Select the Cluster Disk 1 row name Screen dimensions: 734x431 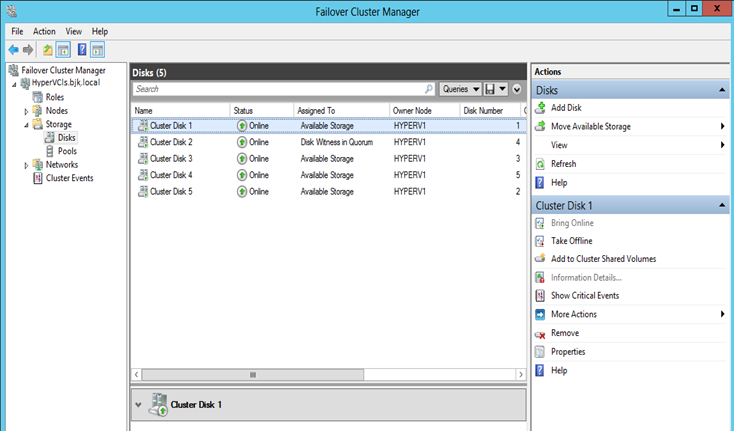[x=171, y=126]
